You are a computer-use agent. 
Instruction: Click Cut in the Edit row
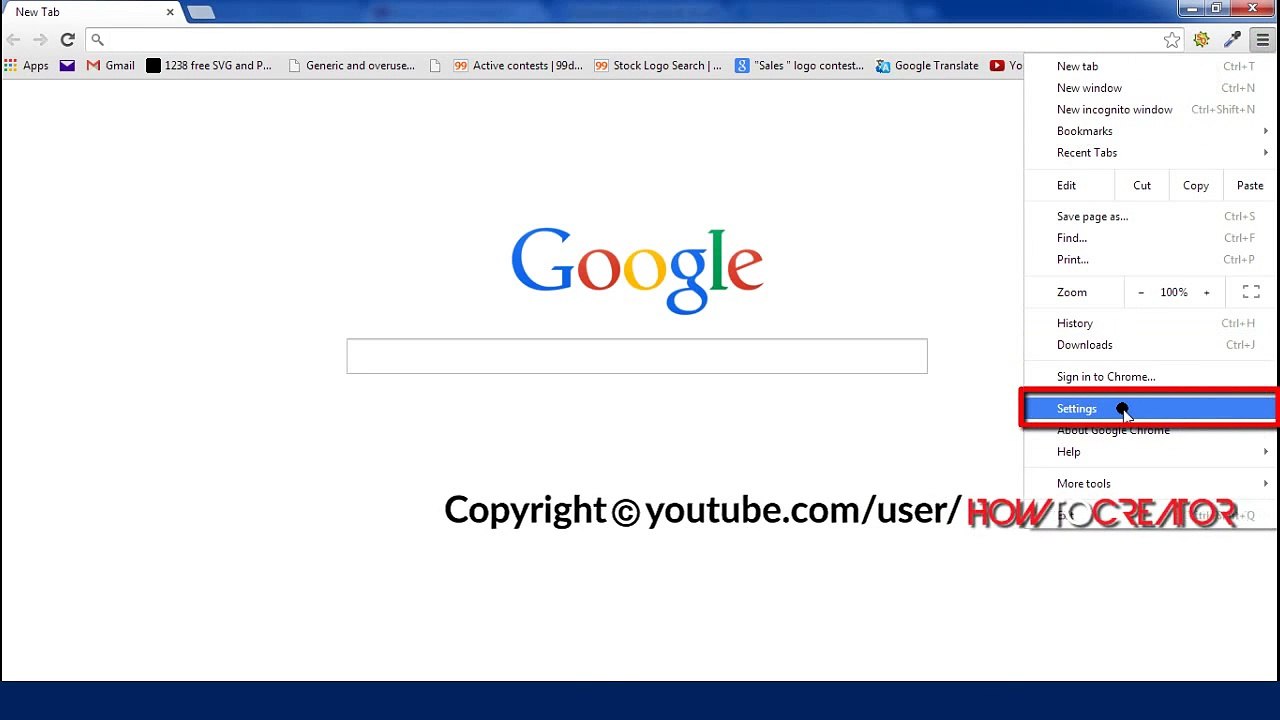click(1142, 185)
